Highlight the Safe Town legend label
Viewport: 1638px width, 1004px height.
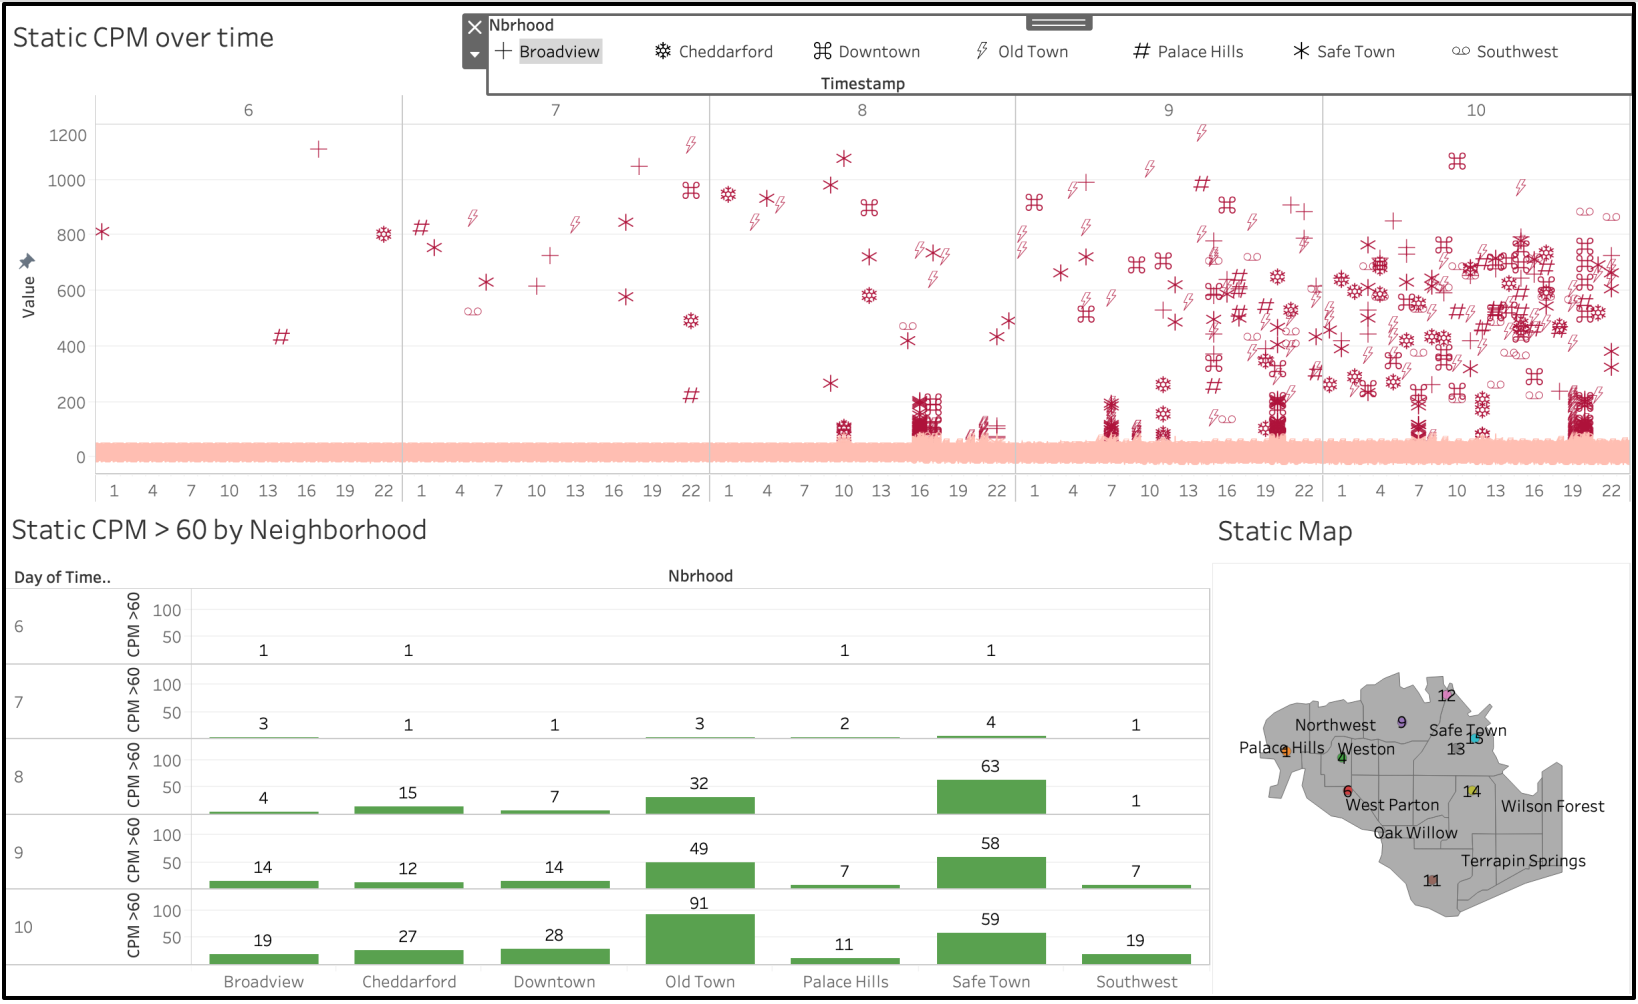pyautogui.click(x=1356, y=52)
